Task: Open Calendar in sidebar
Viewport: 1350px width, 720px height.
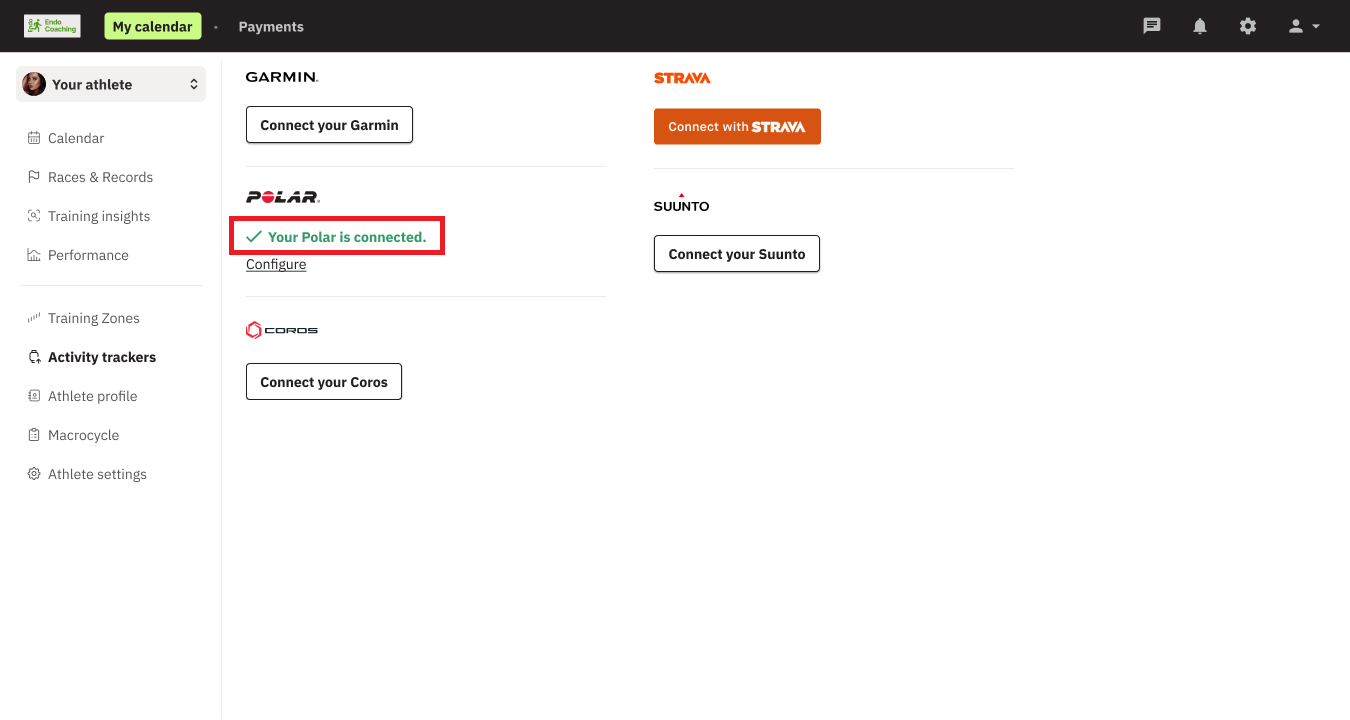Action: pyautogui.click(x=76, y=138)
